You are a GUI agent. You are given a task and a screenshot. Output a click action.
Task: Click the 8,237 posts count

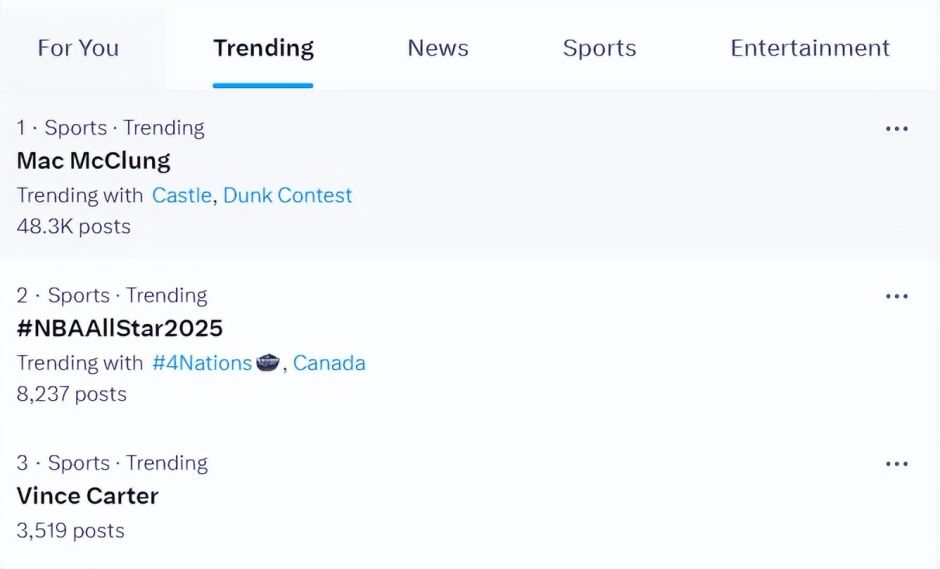pos(71,394)
